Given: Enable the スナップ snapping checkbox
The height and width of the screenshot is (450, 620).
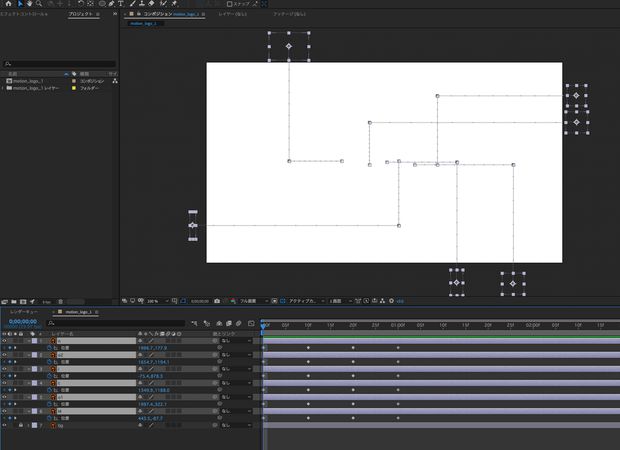Looking at the screenshot, I should tap(229, 4).
